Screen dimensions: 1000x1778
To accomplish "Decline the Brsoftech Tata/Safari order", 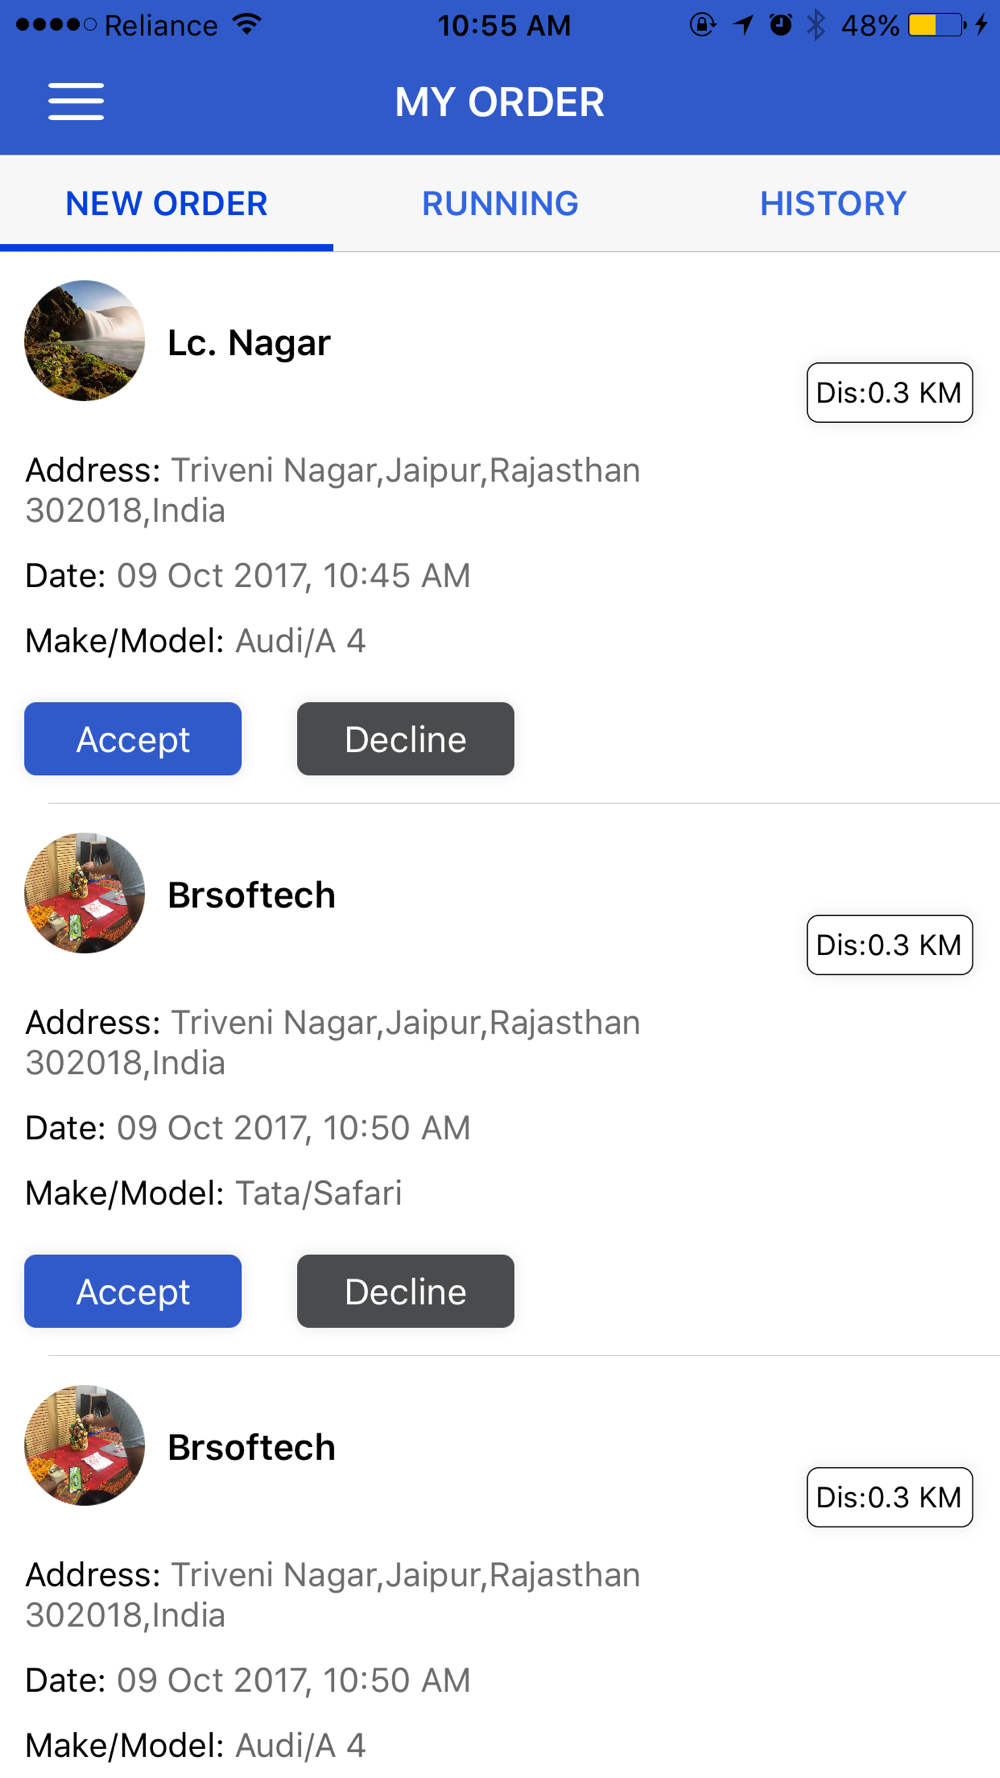I will click(x=405, y=1291).
